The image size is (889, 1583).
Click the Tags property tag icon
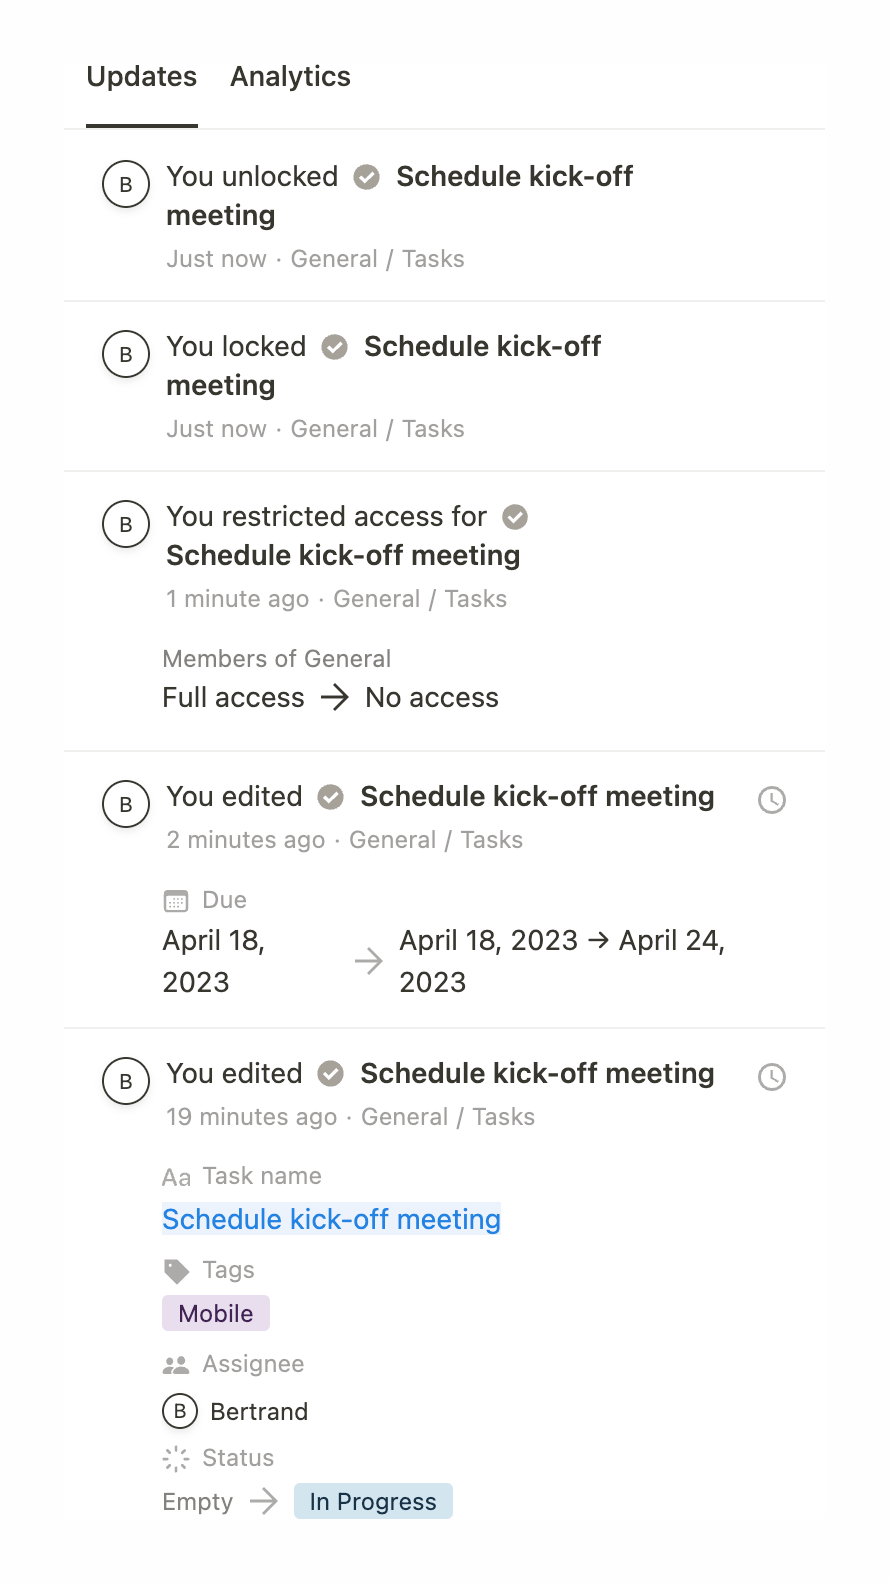click(176, 1270)
